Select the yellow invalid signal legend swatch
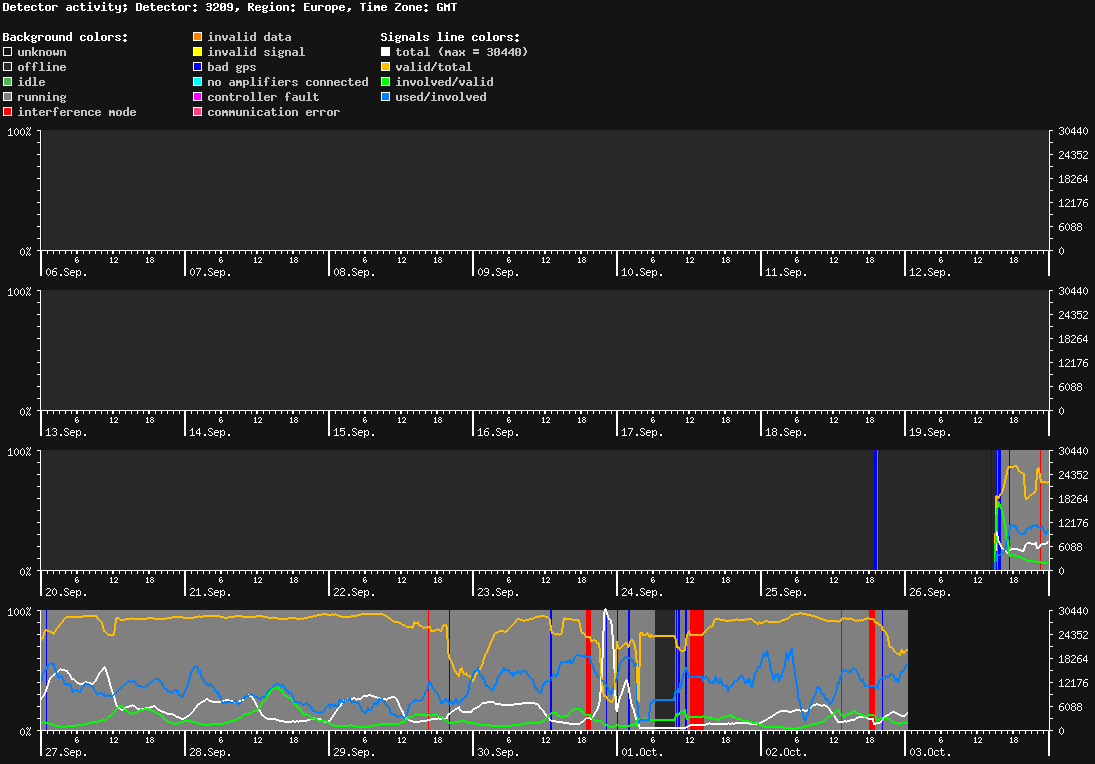 click(197, 52)
